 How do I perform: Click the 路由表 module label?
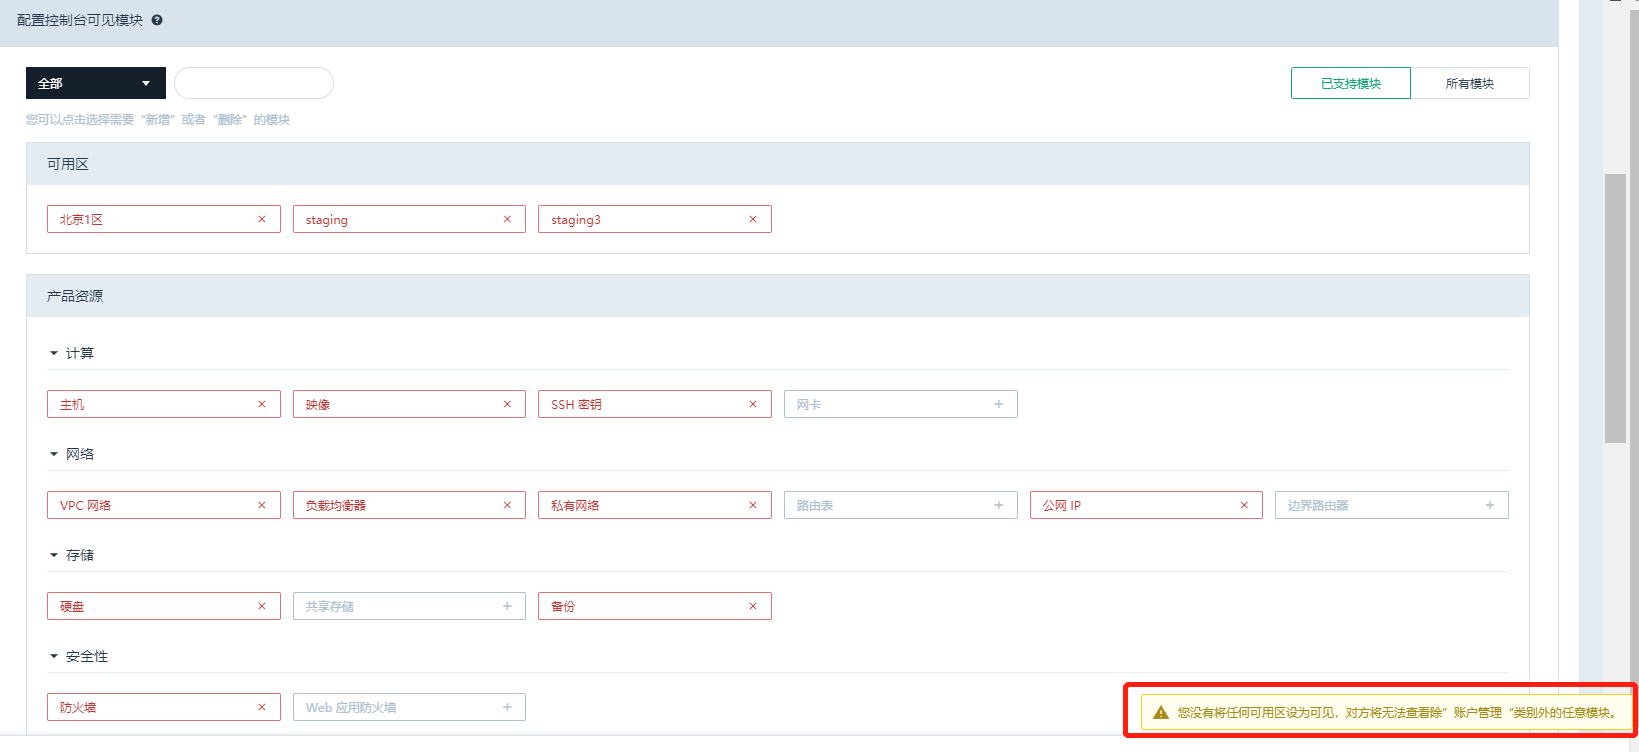pos(815,505)
